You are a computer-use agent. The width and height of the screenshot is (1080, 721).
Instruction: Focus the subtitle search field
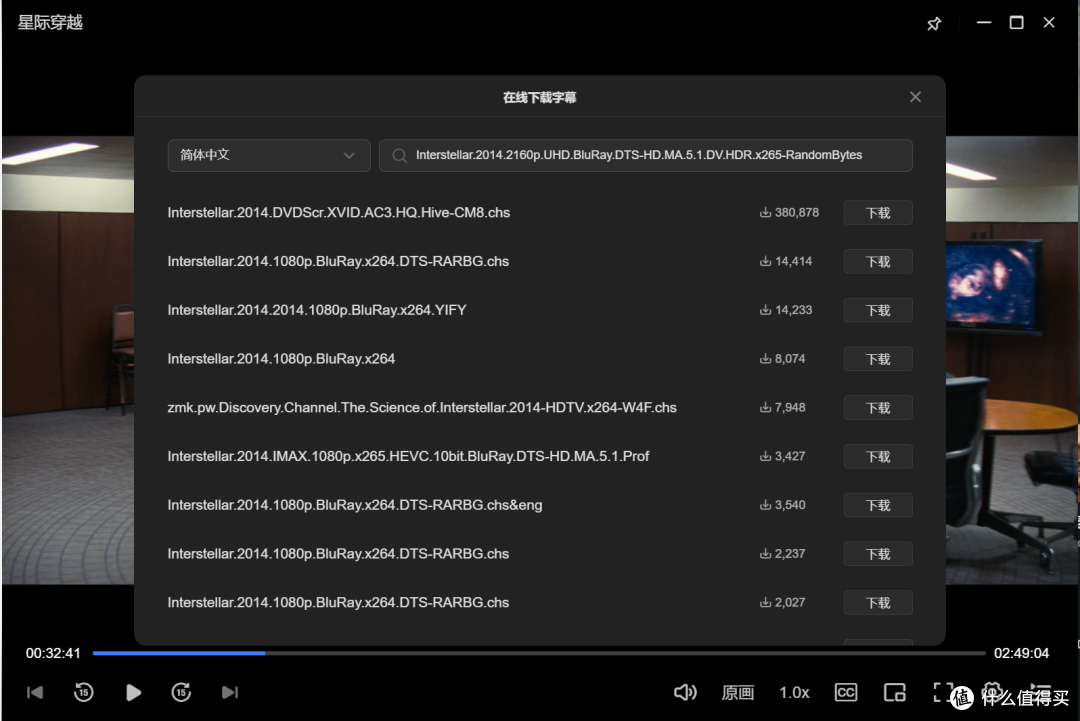[x=645, y=155]
